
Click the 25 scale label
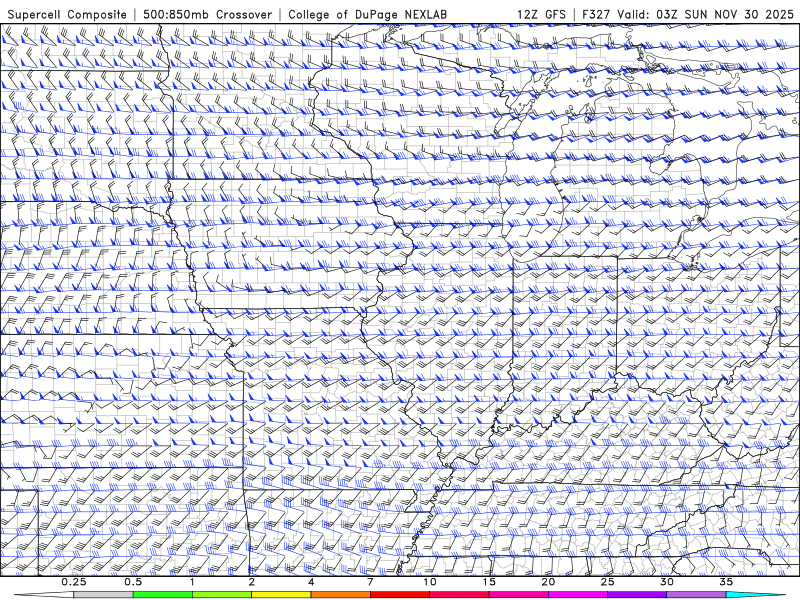[x=608, y=582]
